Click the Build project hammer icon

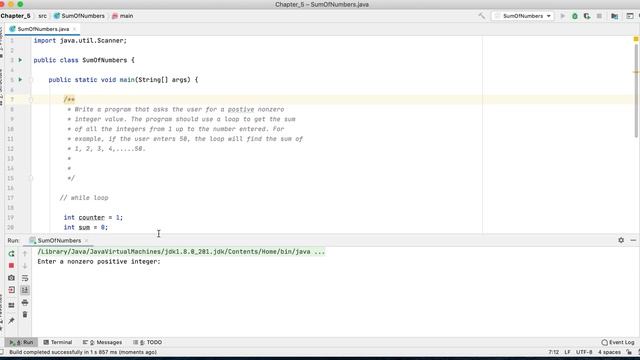click(x=482, y=16)
